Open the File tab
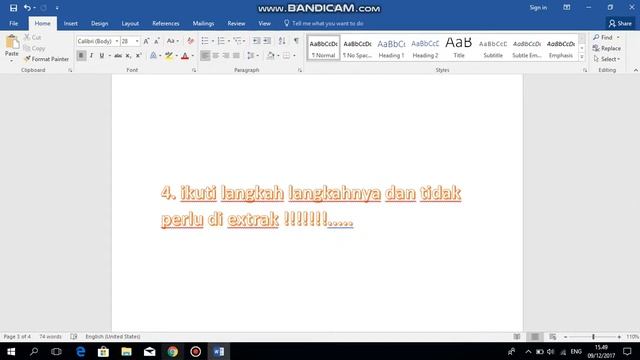This screenshot has width=640, height=360. click(x=13, y=24)
